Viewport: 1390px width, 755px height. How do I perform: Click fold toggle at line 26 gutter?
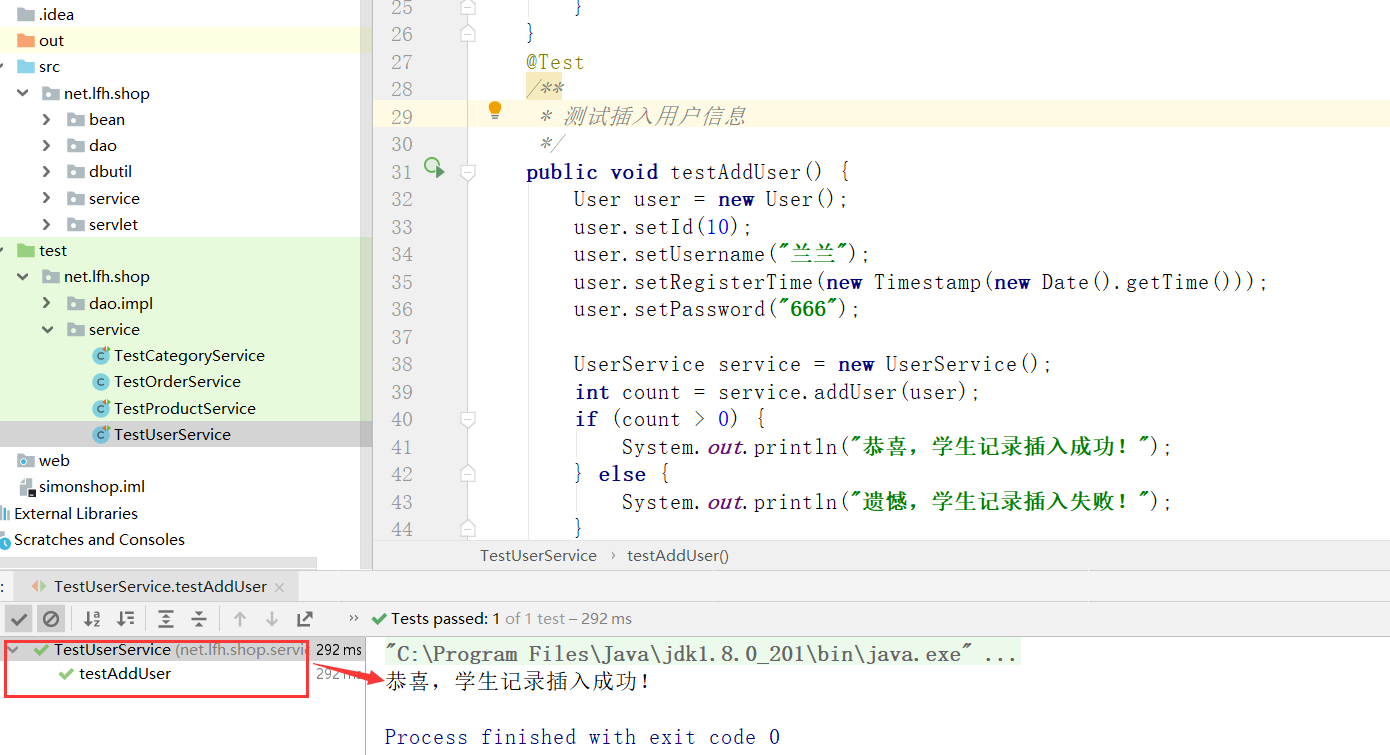click(467, 34)
